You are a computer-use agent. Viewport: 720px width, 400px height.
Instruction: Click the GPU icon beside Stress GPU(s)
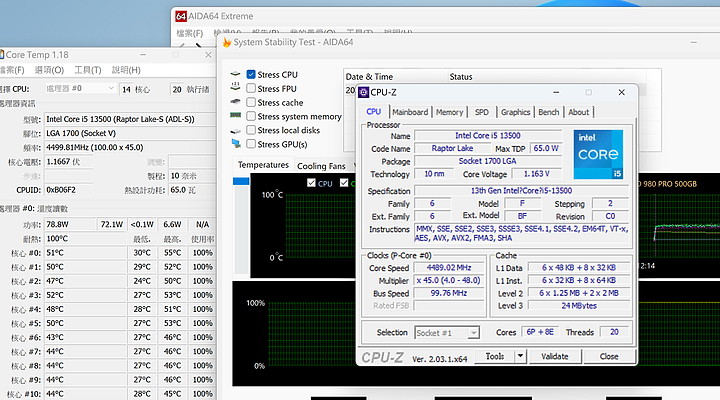[236, 144]
